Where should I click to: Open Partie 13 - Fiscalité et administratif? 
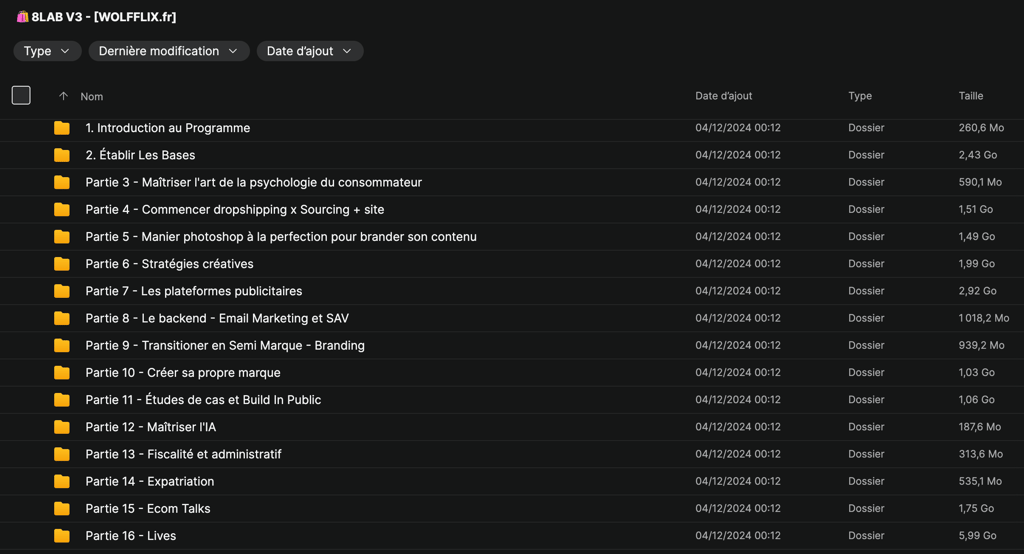[183, 454]
